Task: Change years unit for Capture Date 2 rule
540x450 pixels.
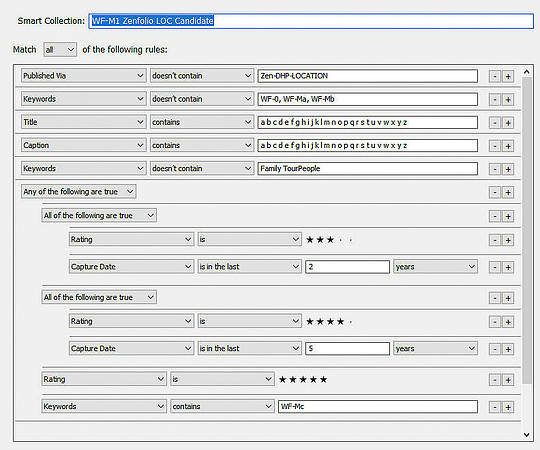Action: pyautogui.click(x=435, y=266)
